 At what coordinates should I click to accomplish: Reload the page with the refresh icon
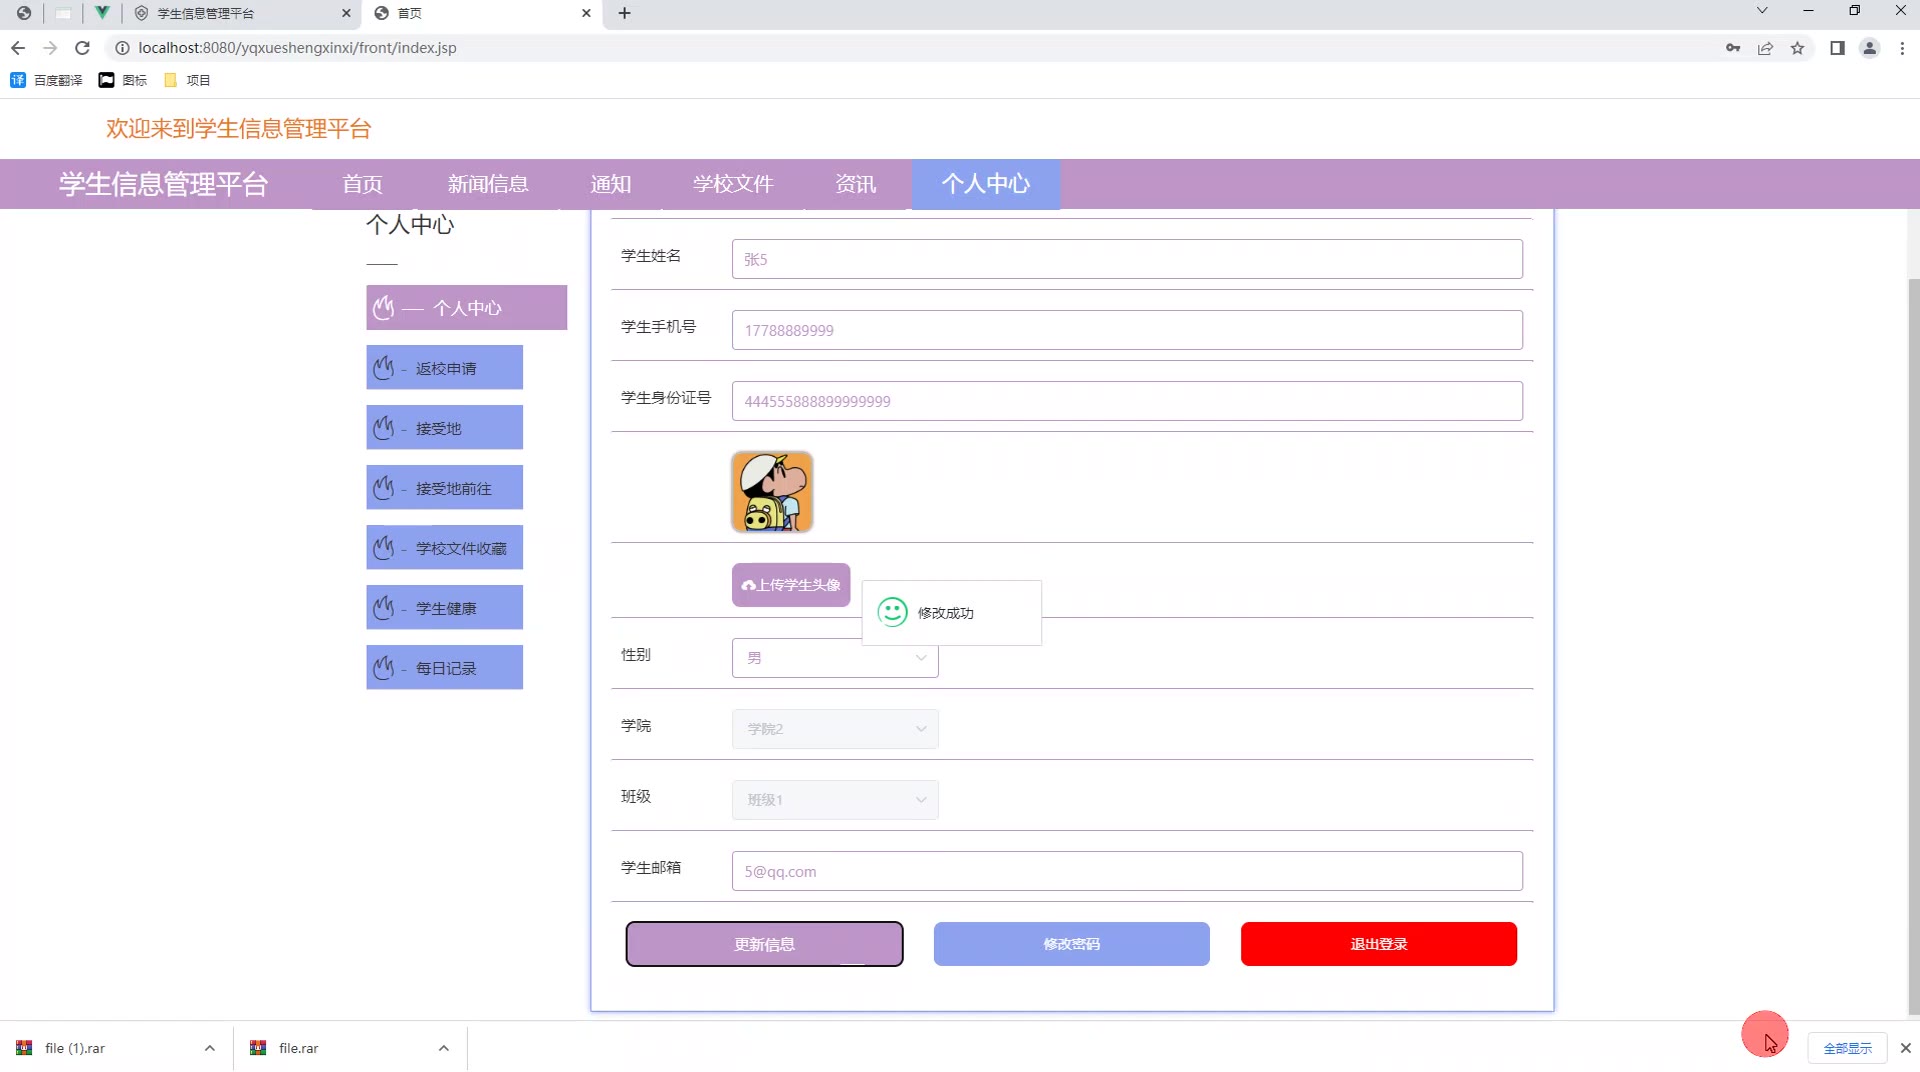coord(83,48)
